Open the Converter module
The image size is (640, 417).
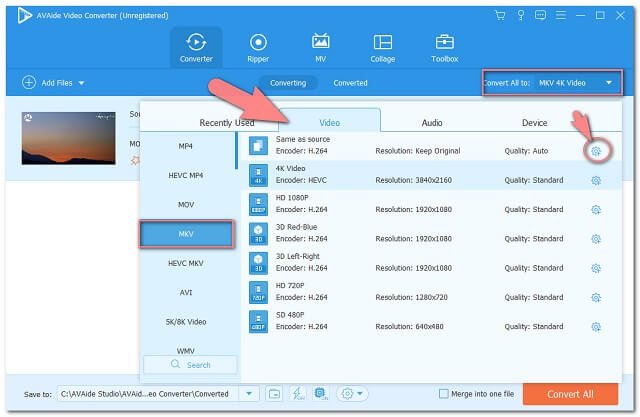(x=196, y=47)
